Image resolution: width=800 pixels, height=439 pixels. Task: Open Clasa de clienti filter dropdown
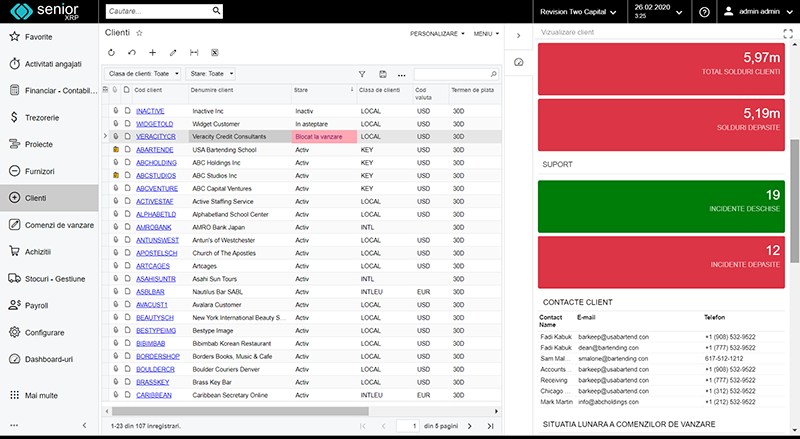(142, 74)
